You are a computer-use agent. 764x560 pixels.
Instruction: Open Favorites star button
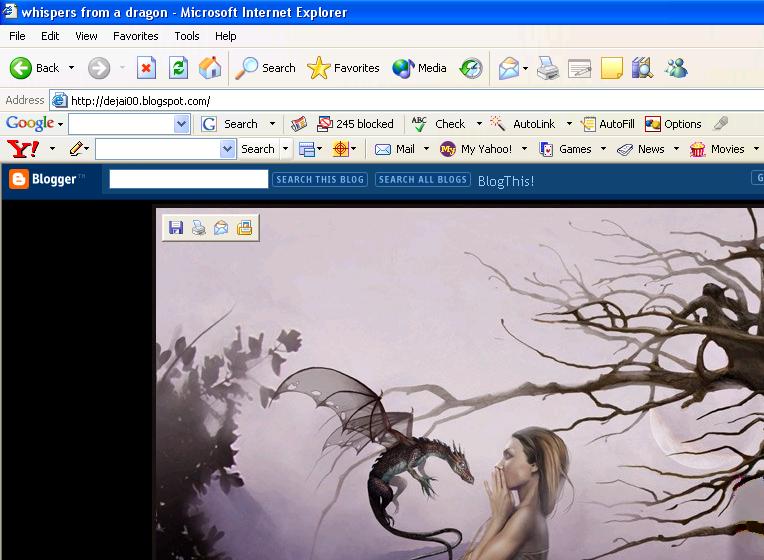[343, 68]
